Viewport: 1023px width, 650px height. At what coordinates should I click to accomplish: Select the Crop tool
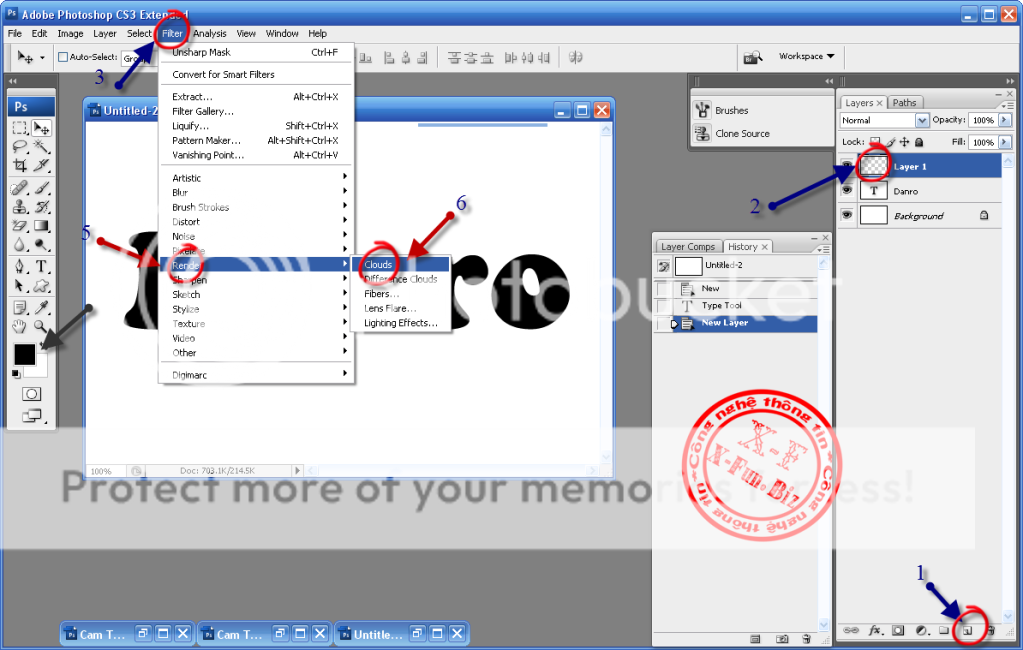pos(20,166)
